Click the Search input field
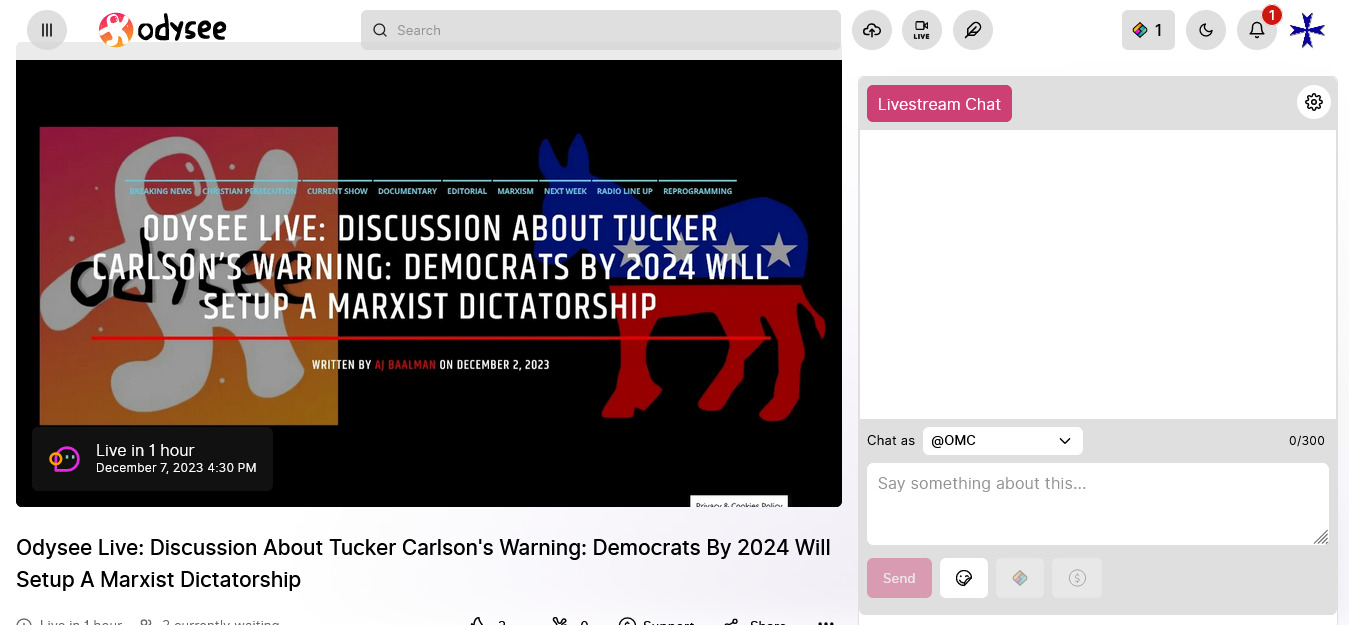 click(x=600, y=30)
